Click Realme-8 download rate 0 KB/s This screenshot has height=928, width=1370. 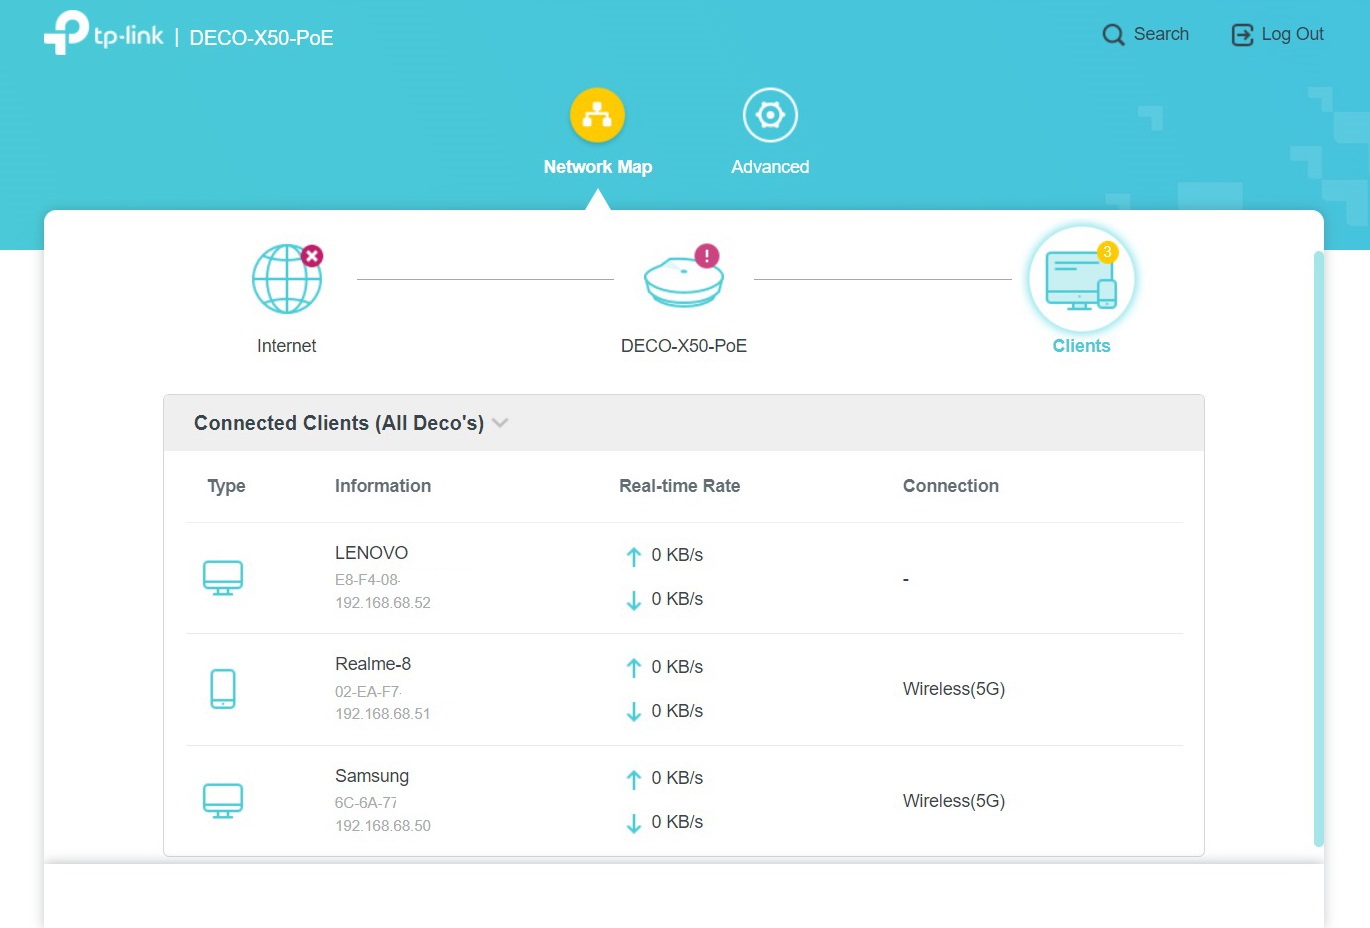pos(677,711)
